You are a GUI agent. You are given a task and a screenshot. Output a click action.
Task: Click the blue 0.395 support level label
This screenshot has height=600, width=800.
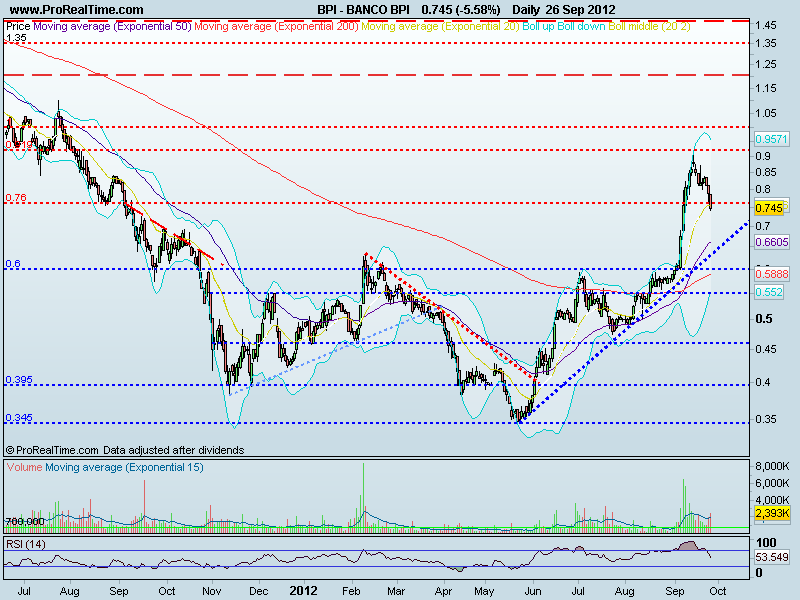tap(18, 380)
